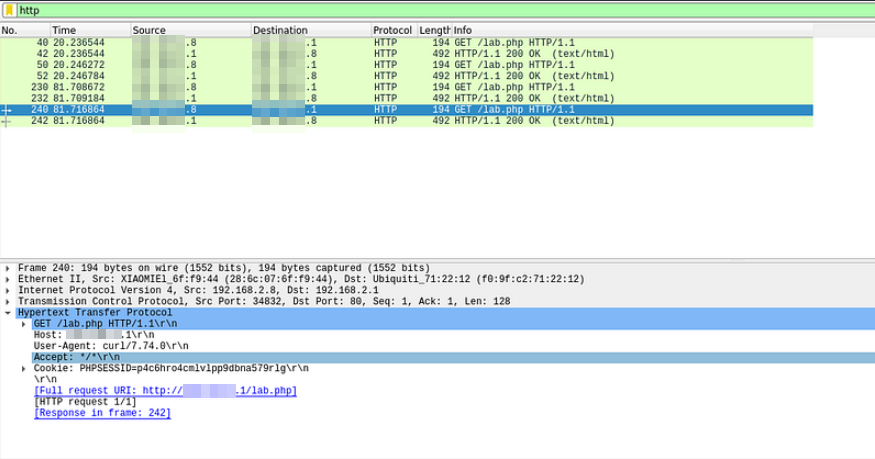Select packet number 230 row
The height and width of the screenshot is (459, 875).
coord(406,88)
